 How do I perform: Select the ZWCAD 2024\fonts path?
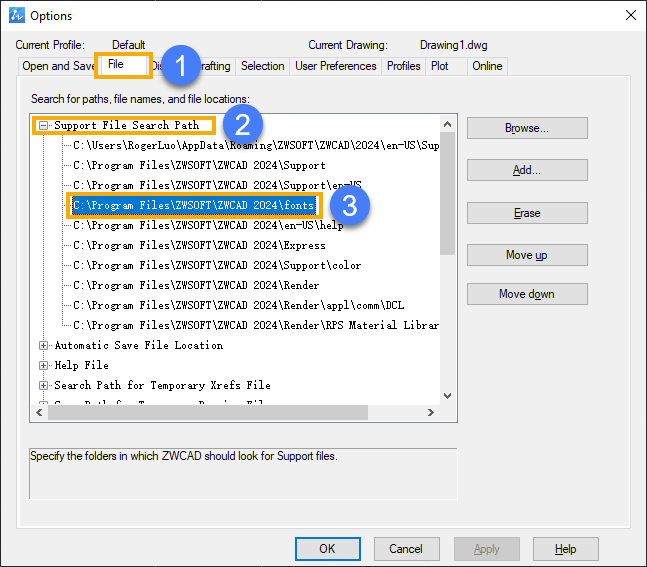[194, 206]
